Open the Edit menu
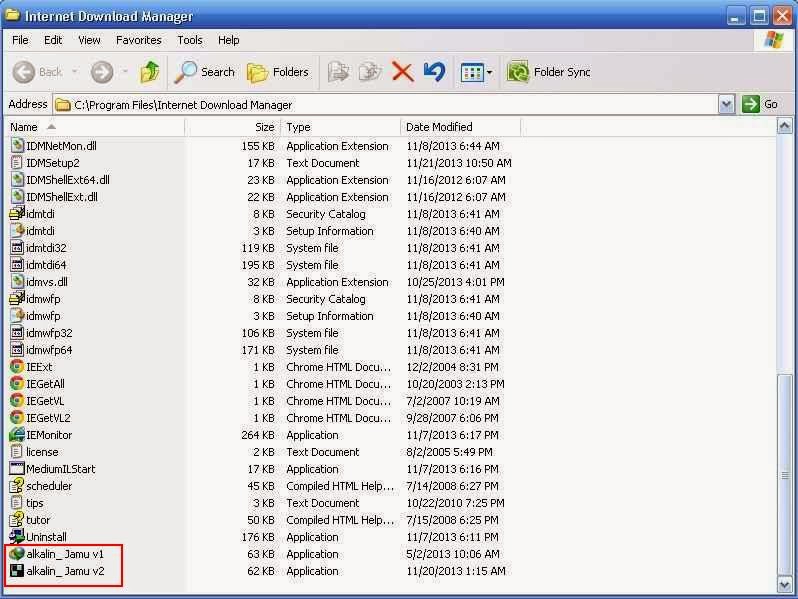Screen dimensions: 798x599 click(x=53, y=40)
